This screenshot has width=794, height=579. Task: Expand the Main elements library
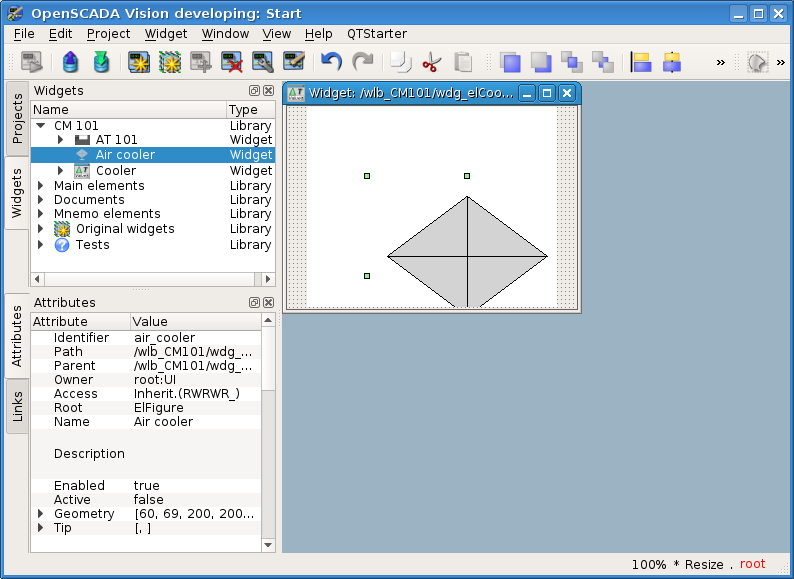click(x=41, y=186)
